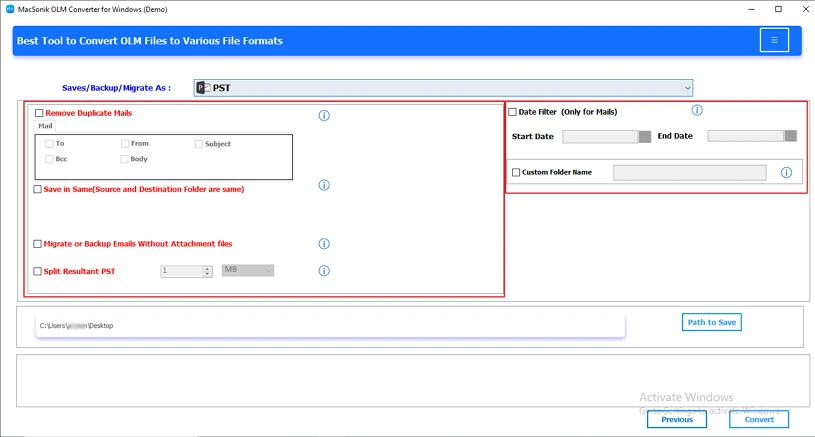Image resolution: width=815 pixels, height=437 pixels.
Task: Click the Start Date input field
Action: pos(600,137)
